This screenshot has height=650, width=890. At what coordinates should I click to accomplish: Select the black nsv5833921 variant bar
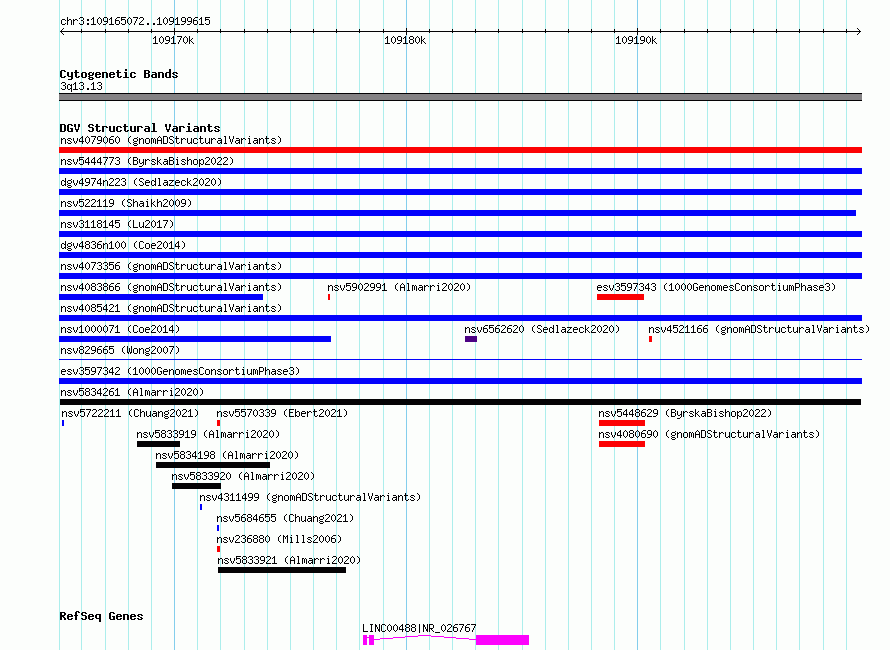(x=282, y=570)
